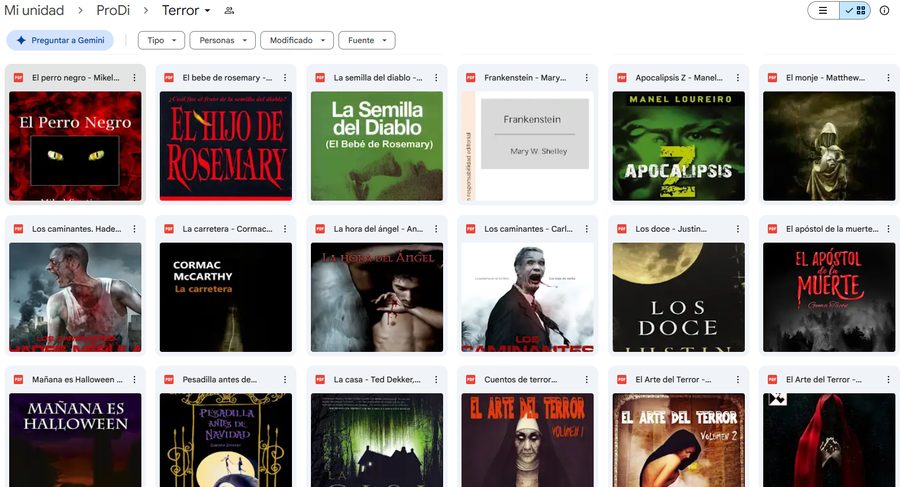Expand the Terror folder dropdown menu
900x487 pixels.
click(x=207, y=10)
